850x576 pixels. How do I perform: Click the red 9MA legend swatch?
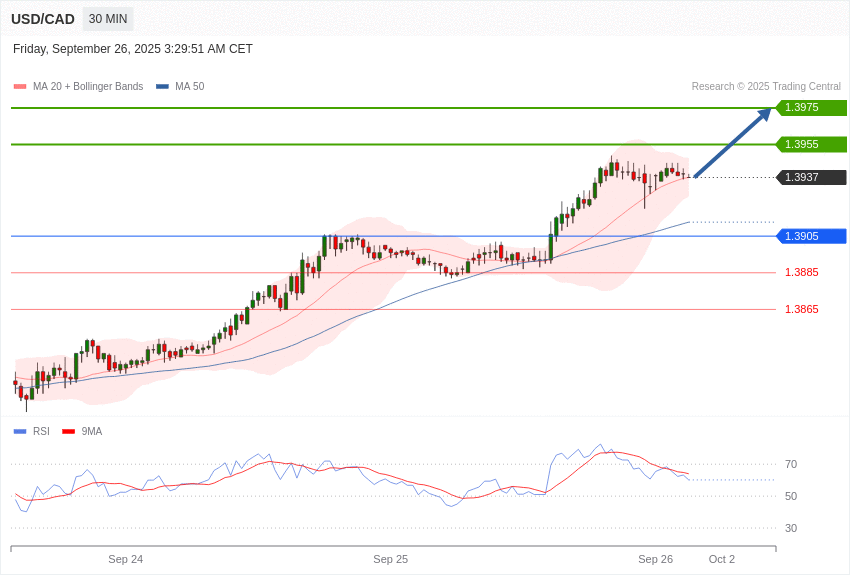pyautogui.click(x=68, y=432)
